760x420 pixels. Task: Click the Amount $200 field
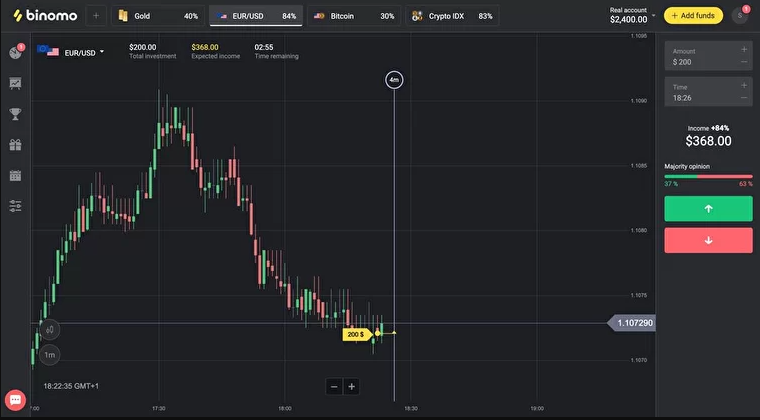click(x=709, y=56)
